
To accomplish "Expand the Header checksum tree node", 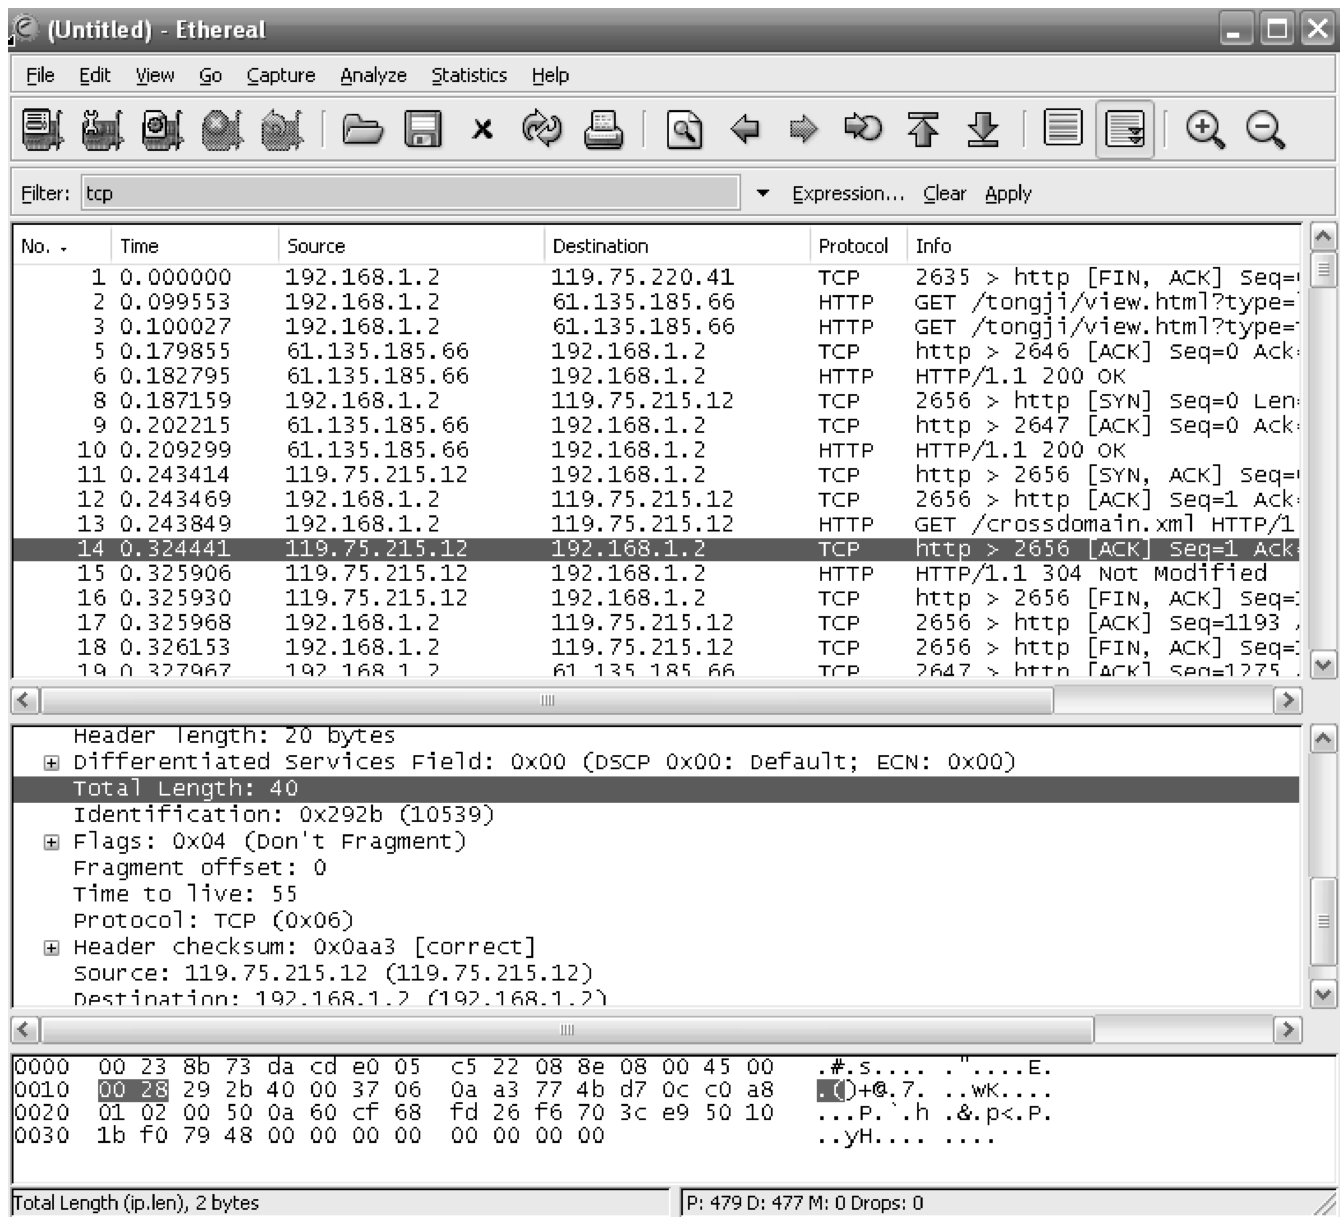I will click(x=51, y=947).
